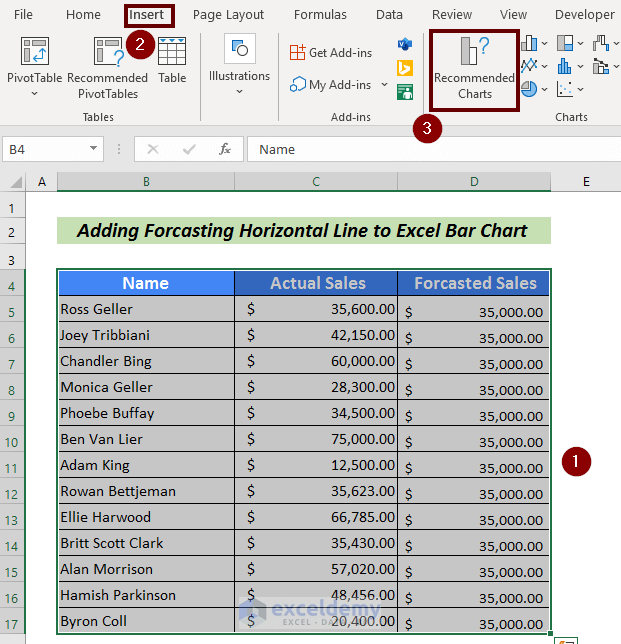The image size is (621, 644).
Task: Click the Insert Scatter Chart icon
Action: point(565,89)
